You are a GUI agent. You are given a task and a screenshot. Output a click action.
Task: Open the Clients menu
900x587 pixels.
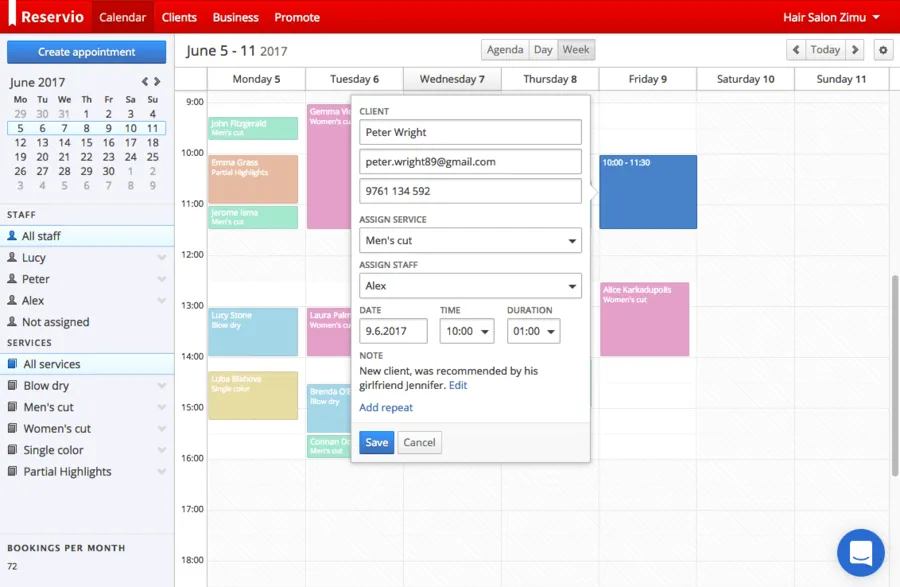coord(179,17)
